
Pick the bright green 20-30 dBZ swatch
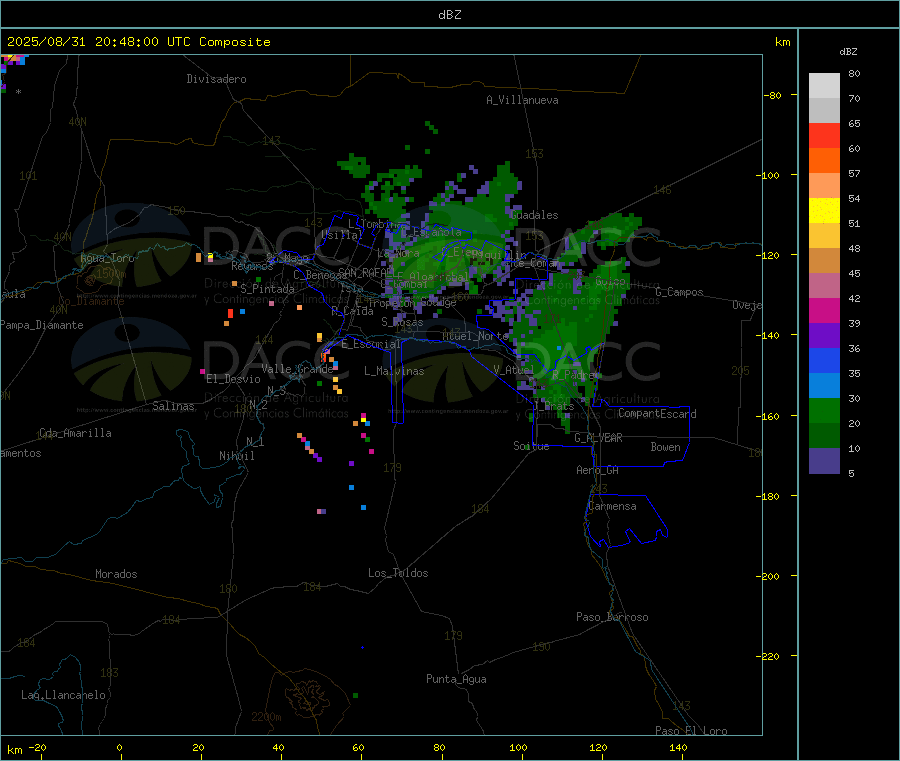coord(824,410)
